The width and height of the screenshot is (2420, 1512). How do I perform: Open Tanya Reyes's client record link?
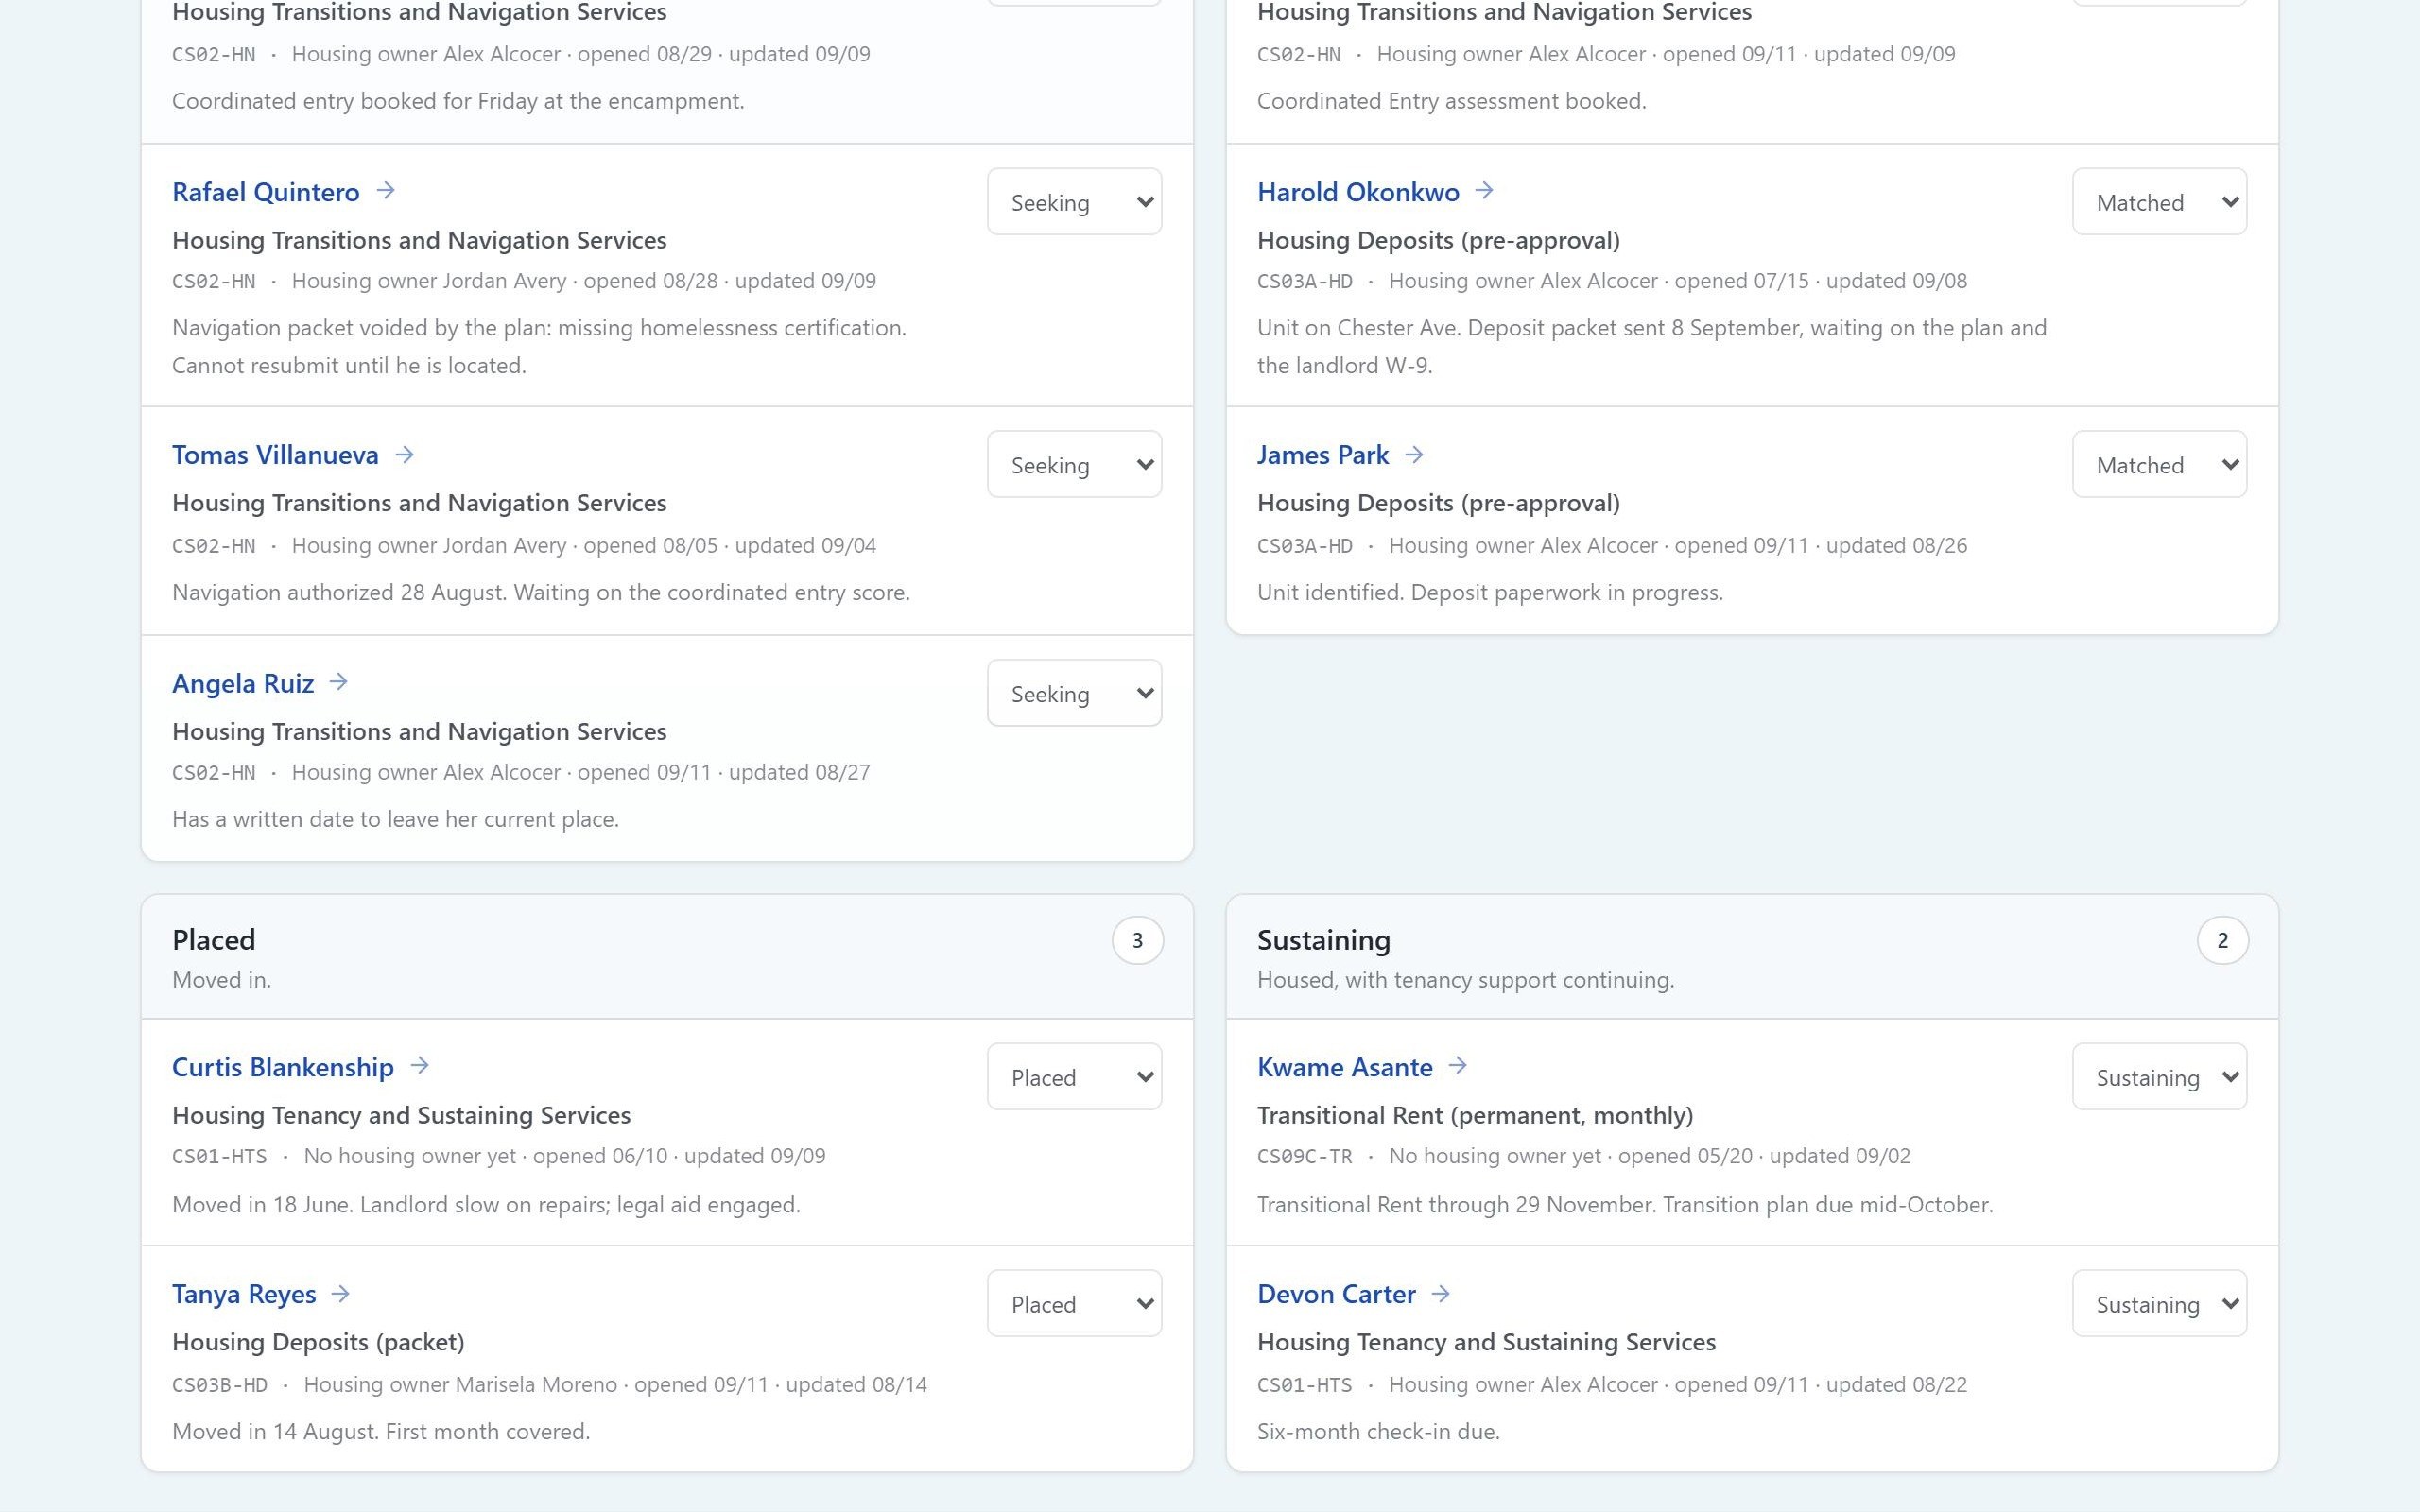[244, 1294]
